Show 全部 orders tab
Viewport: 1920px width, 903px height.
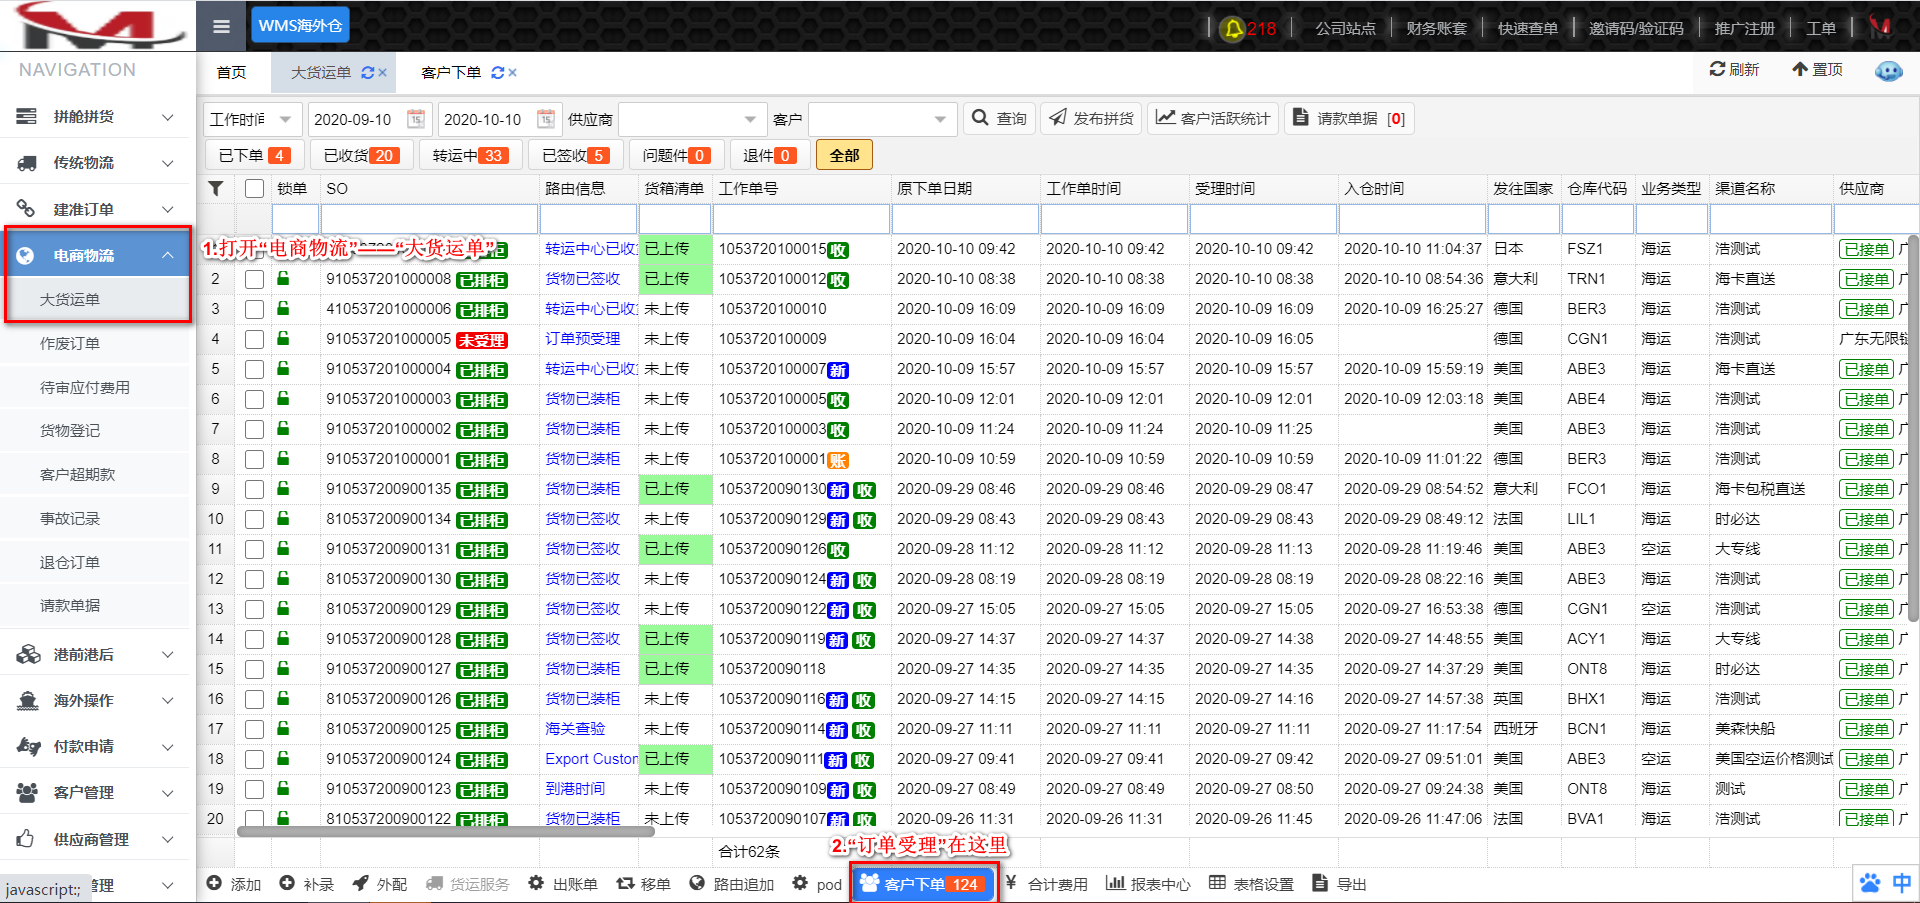(844, 155)
